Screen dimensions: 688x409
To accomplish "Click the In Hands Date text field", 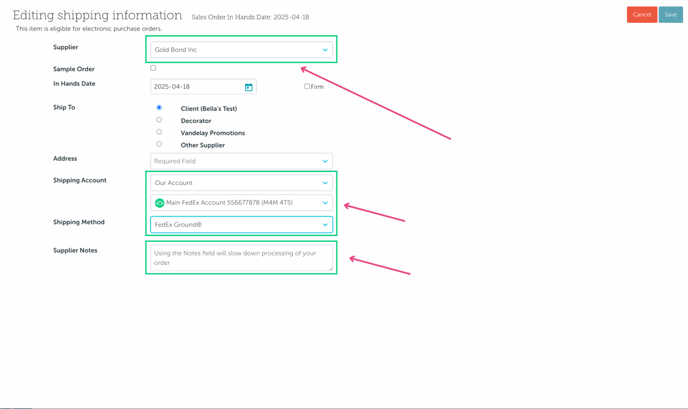I will pos(195,87).
